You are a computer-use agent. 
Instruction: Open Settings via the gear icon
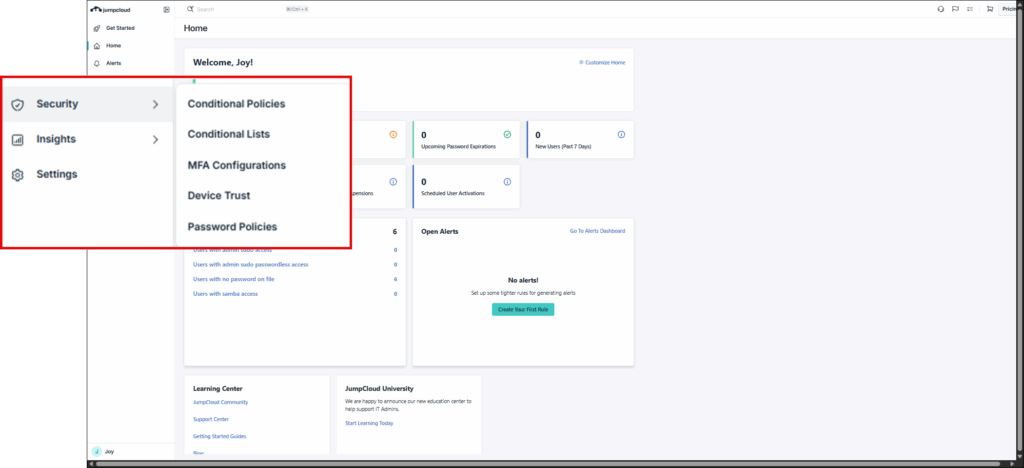click(18, 175)
